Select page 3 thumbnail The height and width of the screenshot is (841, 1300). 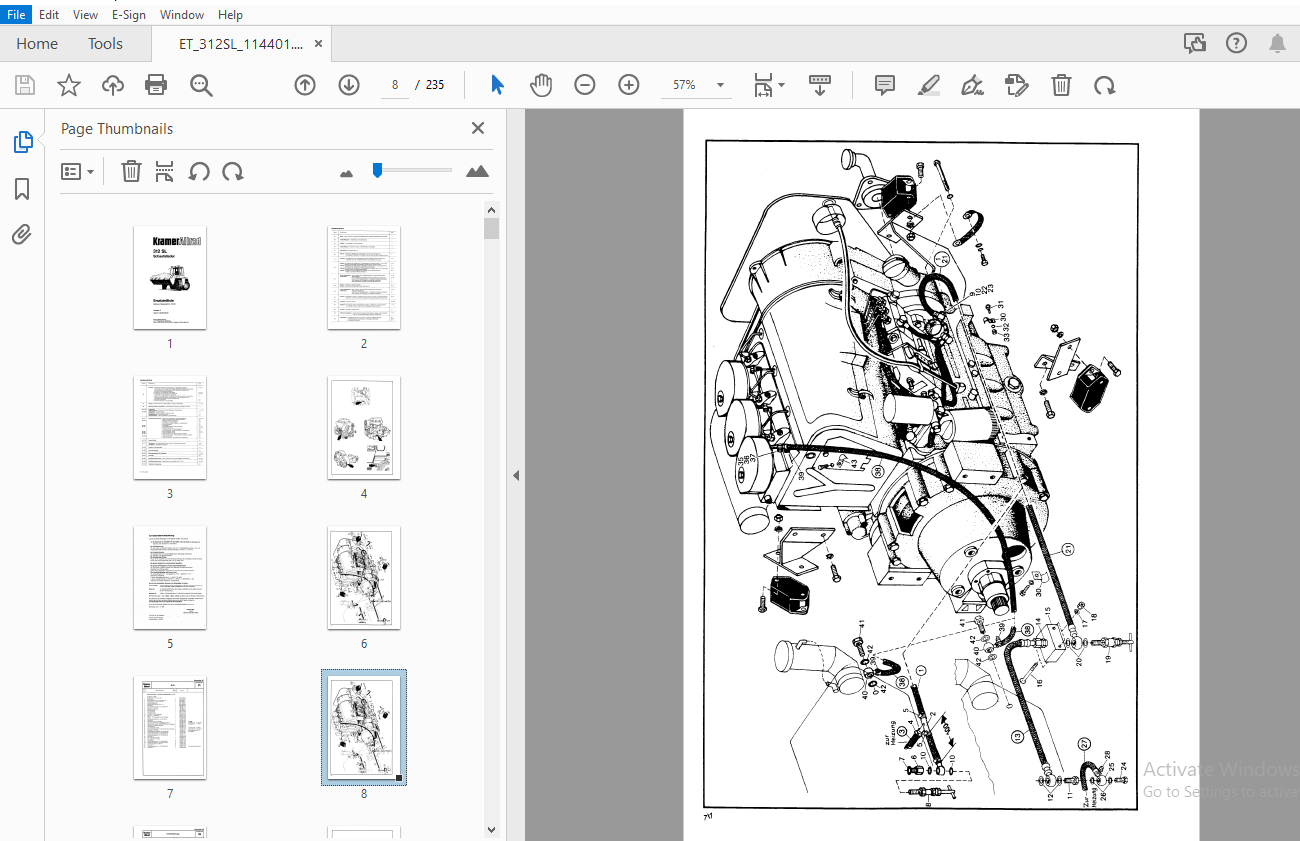click(x=170, y=427)
